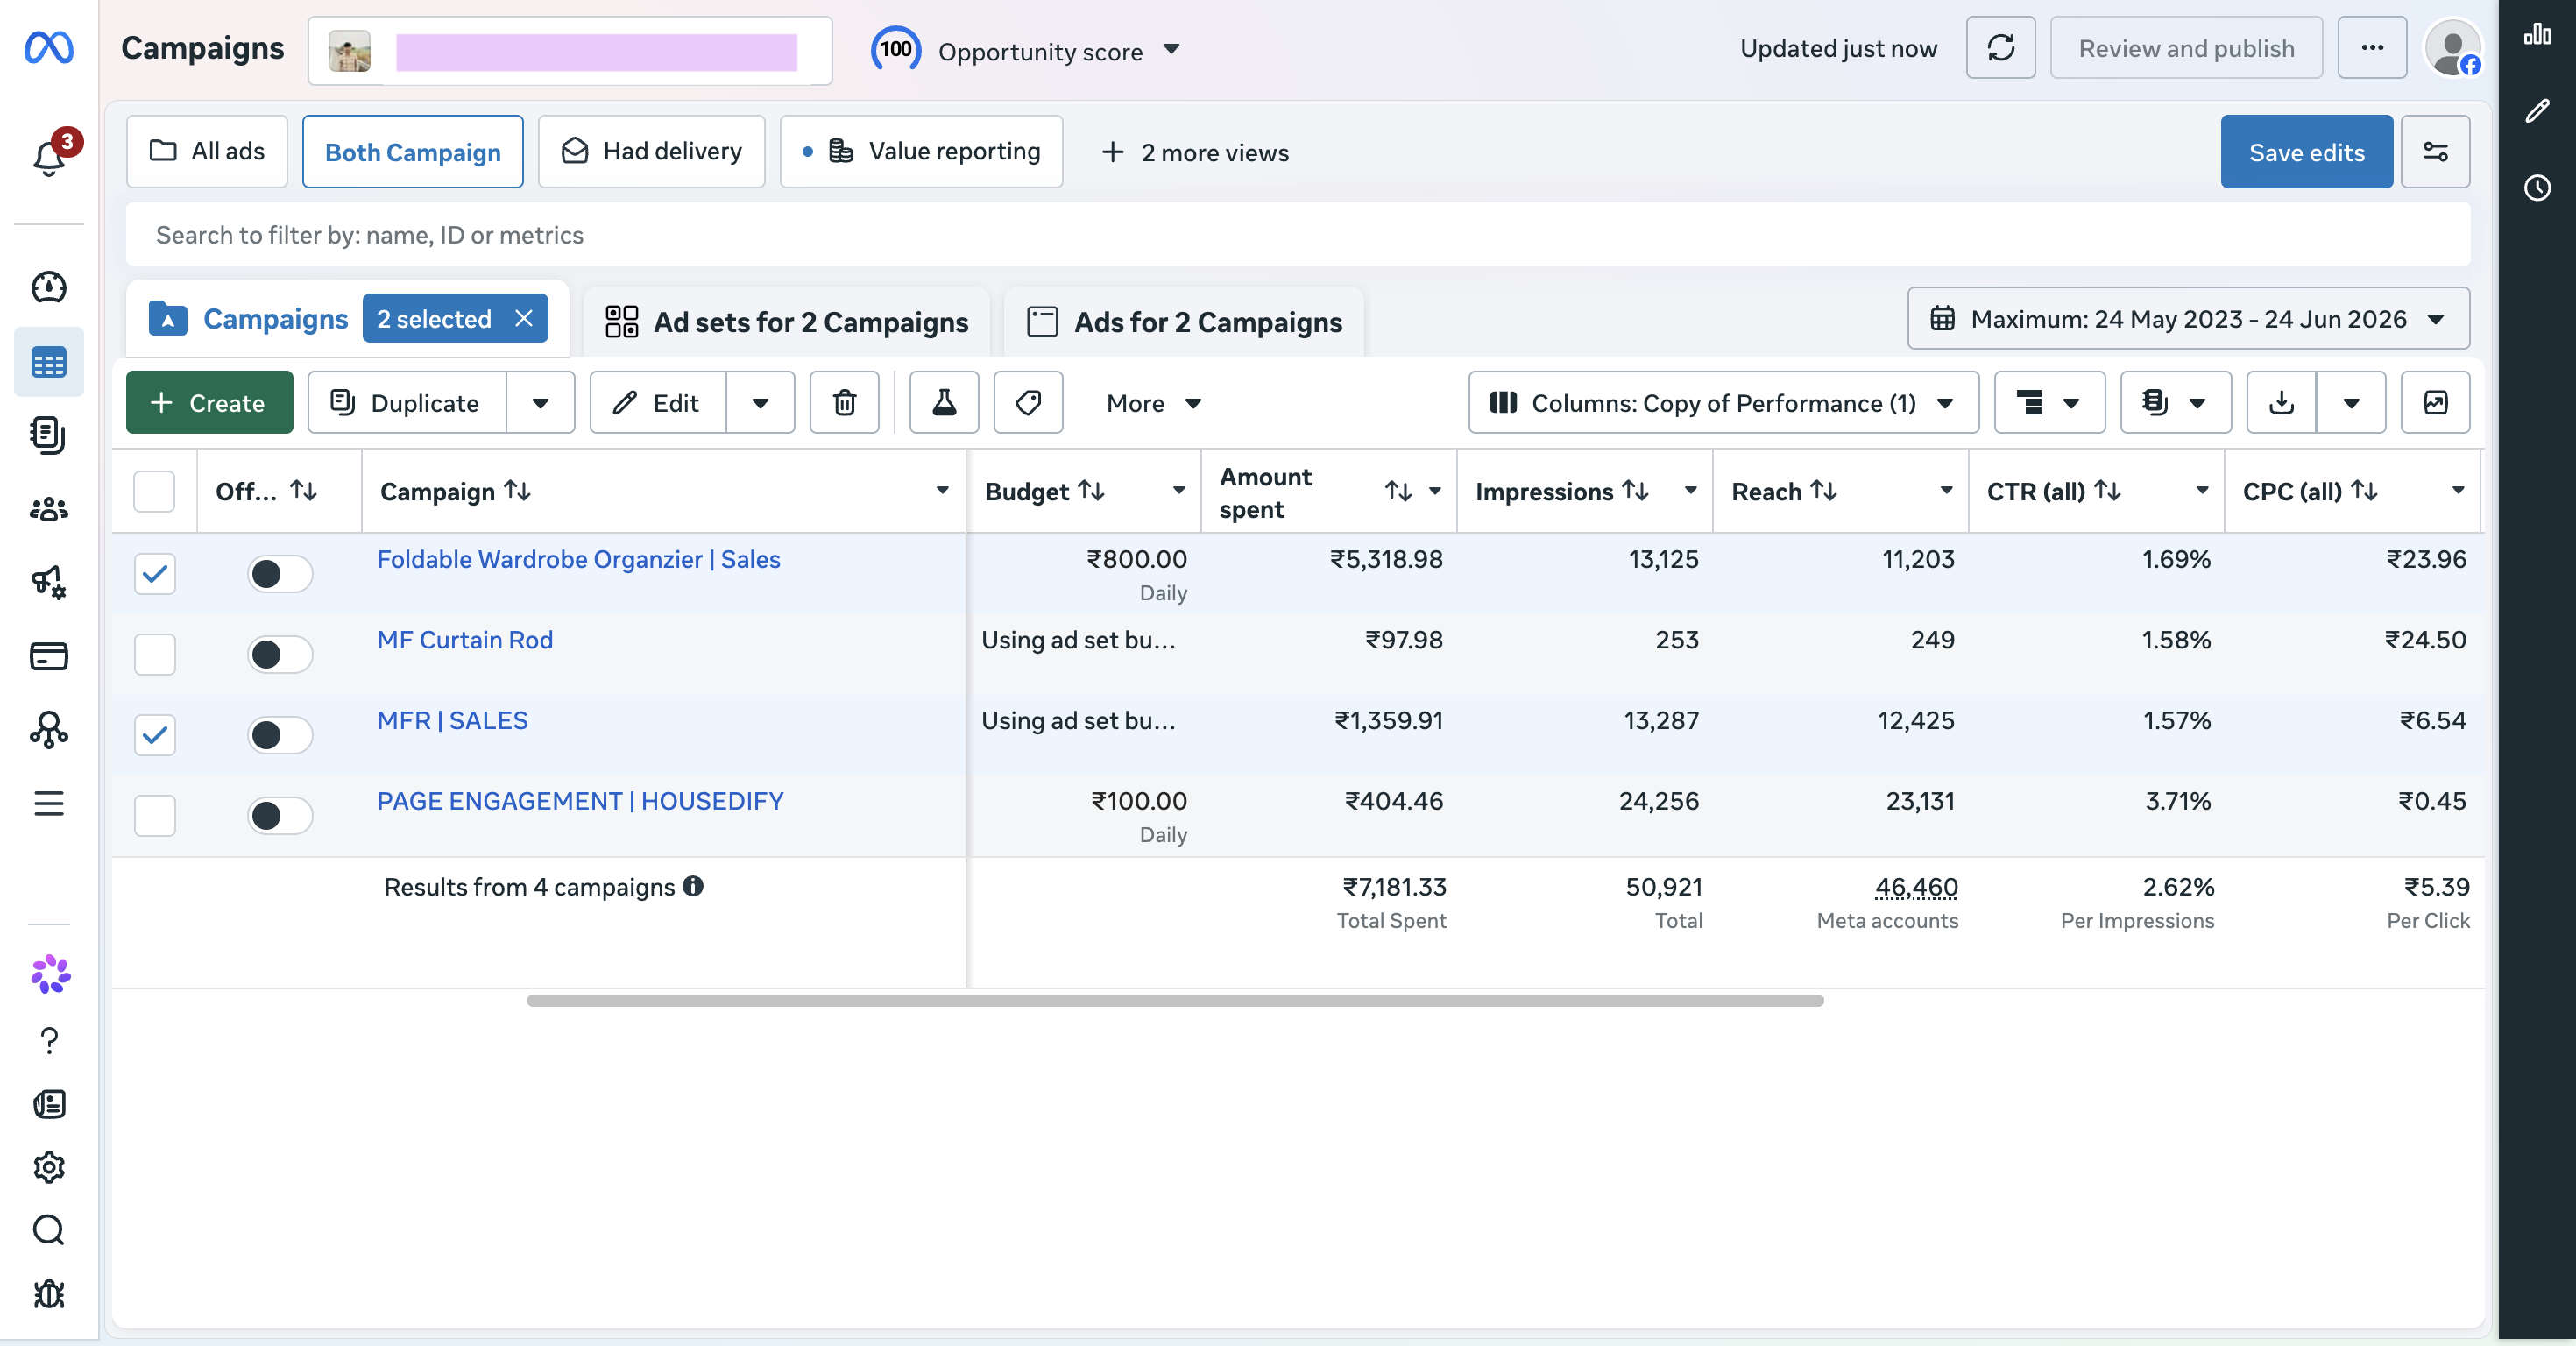The image size is (2576, 1346).
Task: Click the Save edits button
Action: tap(2306, 151)
